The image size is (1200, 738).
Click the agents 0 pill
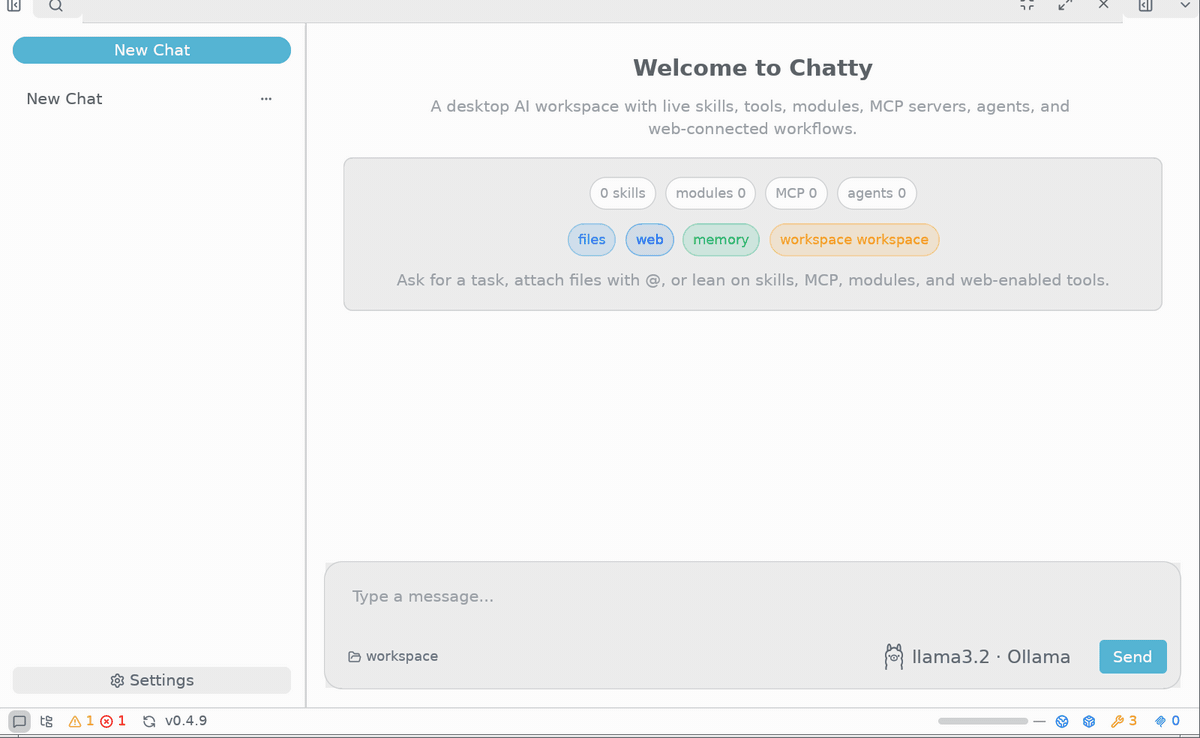click(x=877, y=193)
